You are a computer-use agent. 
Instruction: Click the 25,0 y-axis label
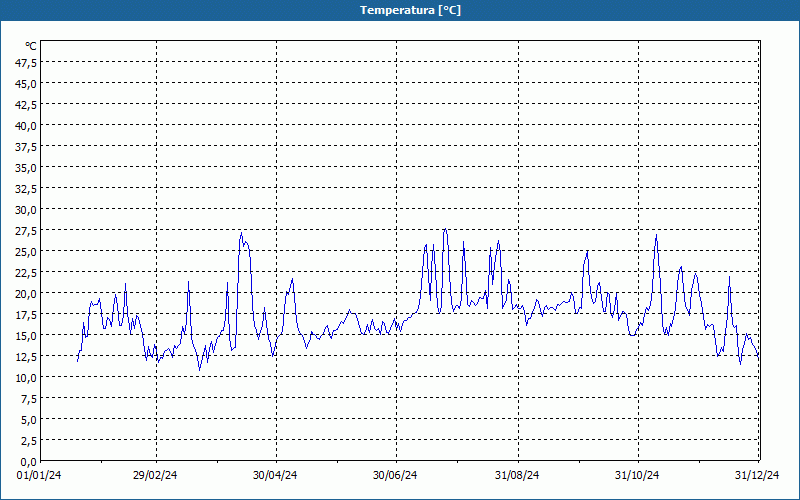pyautogui.click(x=27, y=252)
